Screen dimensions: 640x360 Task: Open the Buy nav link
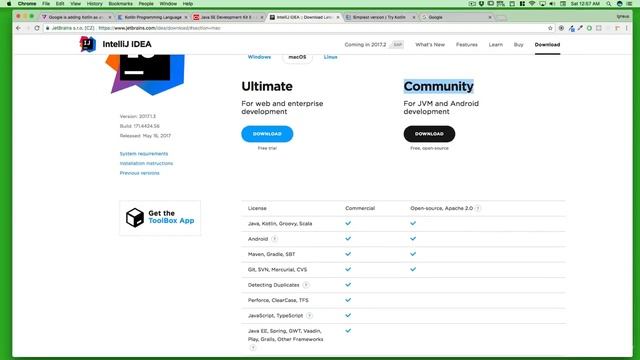518,44
